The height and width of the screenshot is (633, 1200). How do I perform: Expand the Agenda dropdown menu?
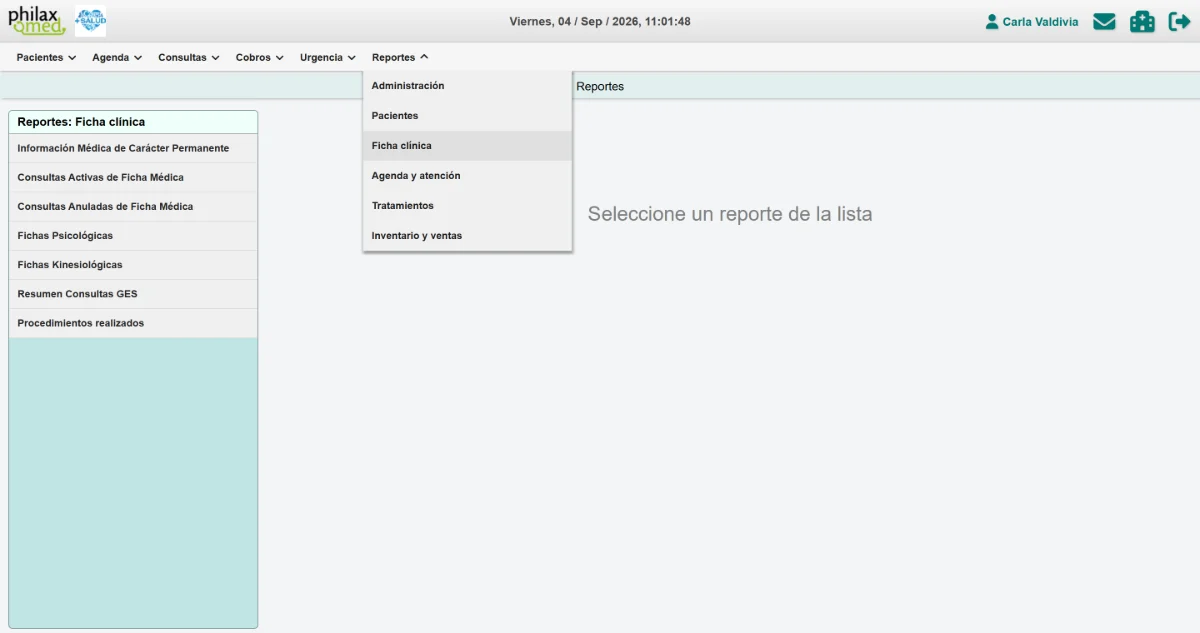coord(117,57)
